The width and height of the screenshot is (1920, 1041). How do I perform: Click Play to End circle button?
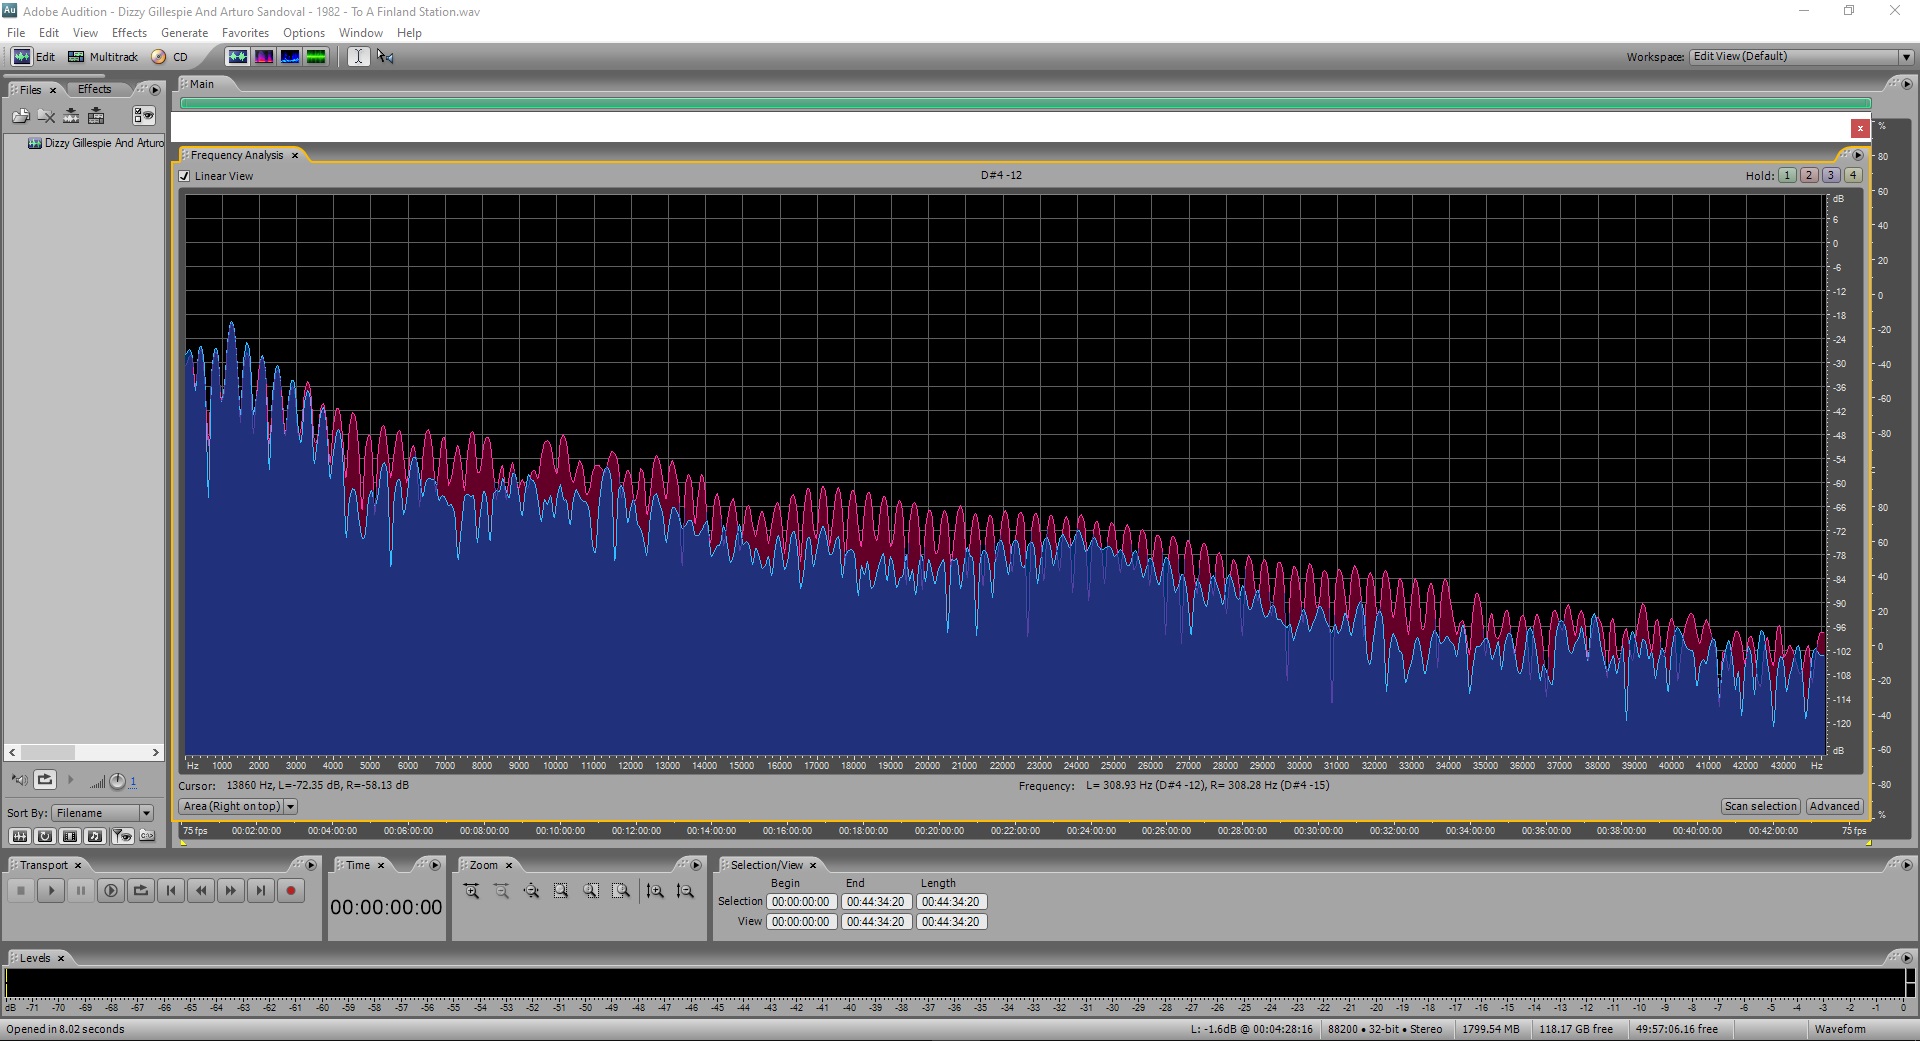(x=111, y=890)
